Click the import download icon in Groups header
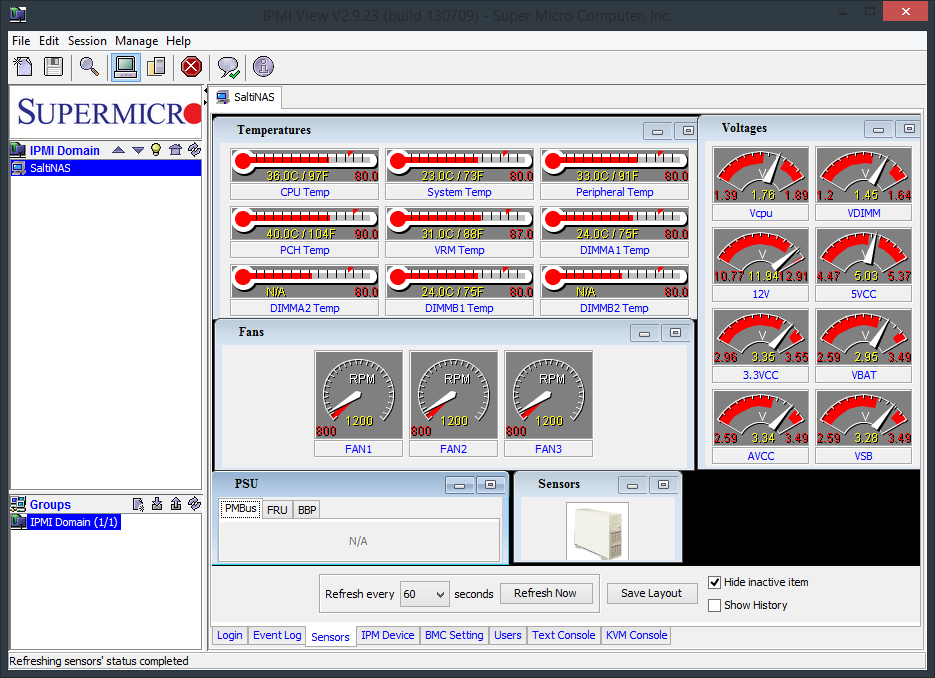 tap(157, 504)
